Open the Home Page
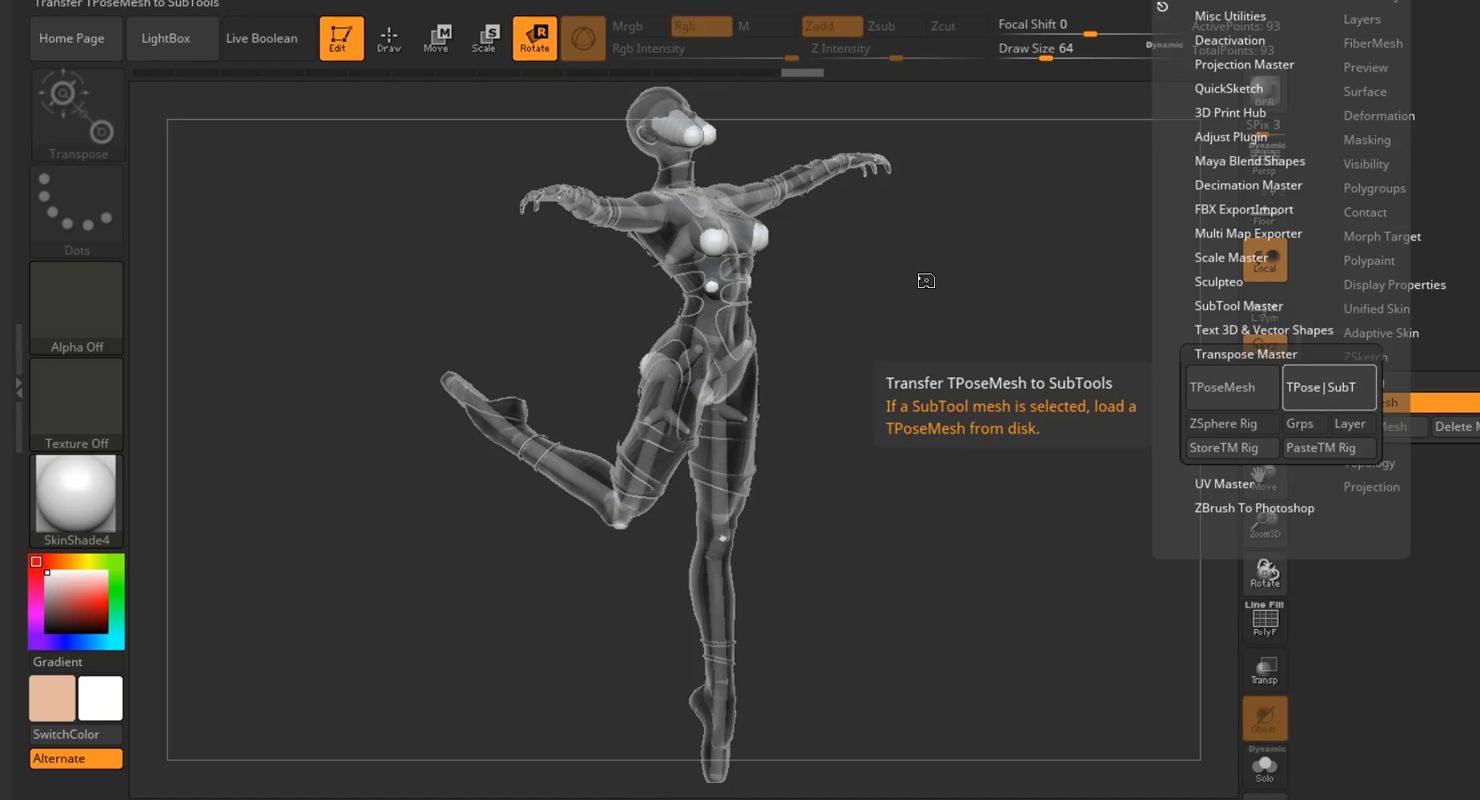The height and width of the screenshot is (800, 1480). click(76, 38)
